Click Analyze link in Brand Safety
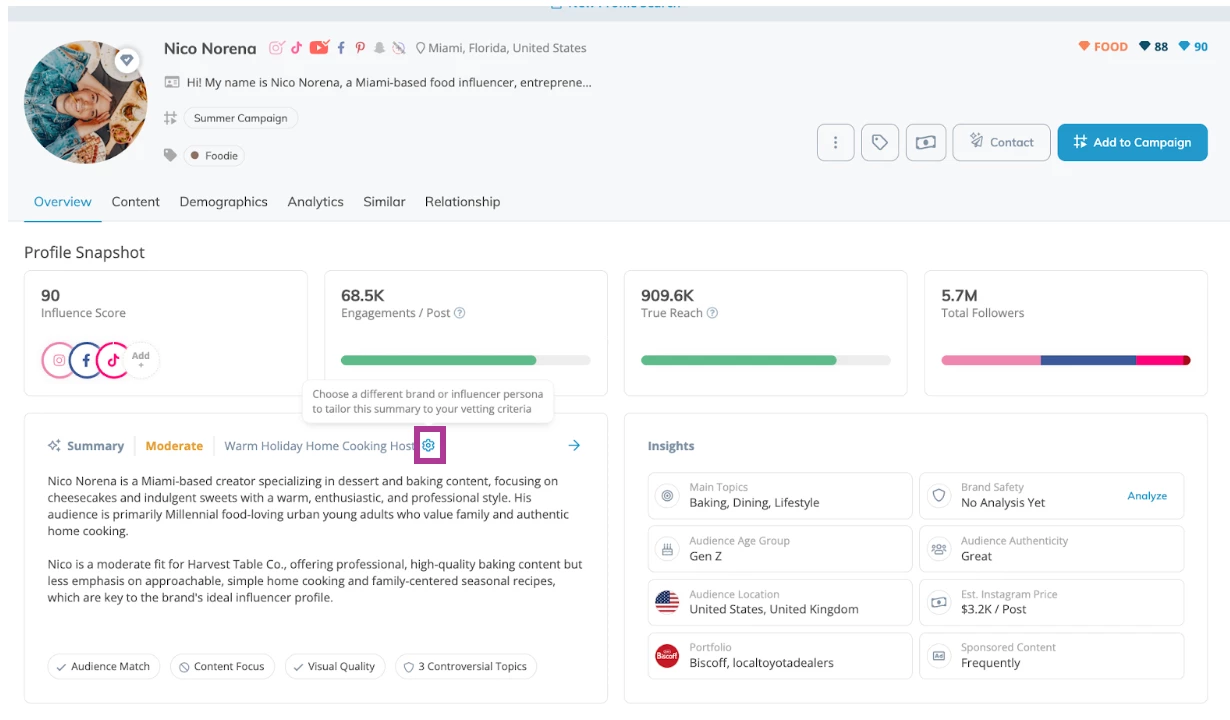 click(x=1147, y=496)
